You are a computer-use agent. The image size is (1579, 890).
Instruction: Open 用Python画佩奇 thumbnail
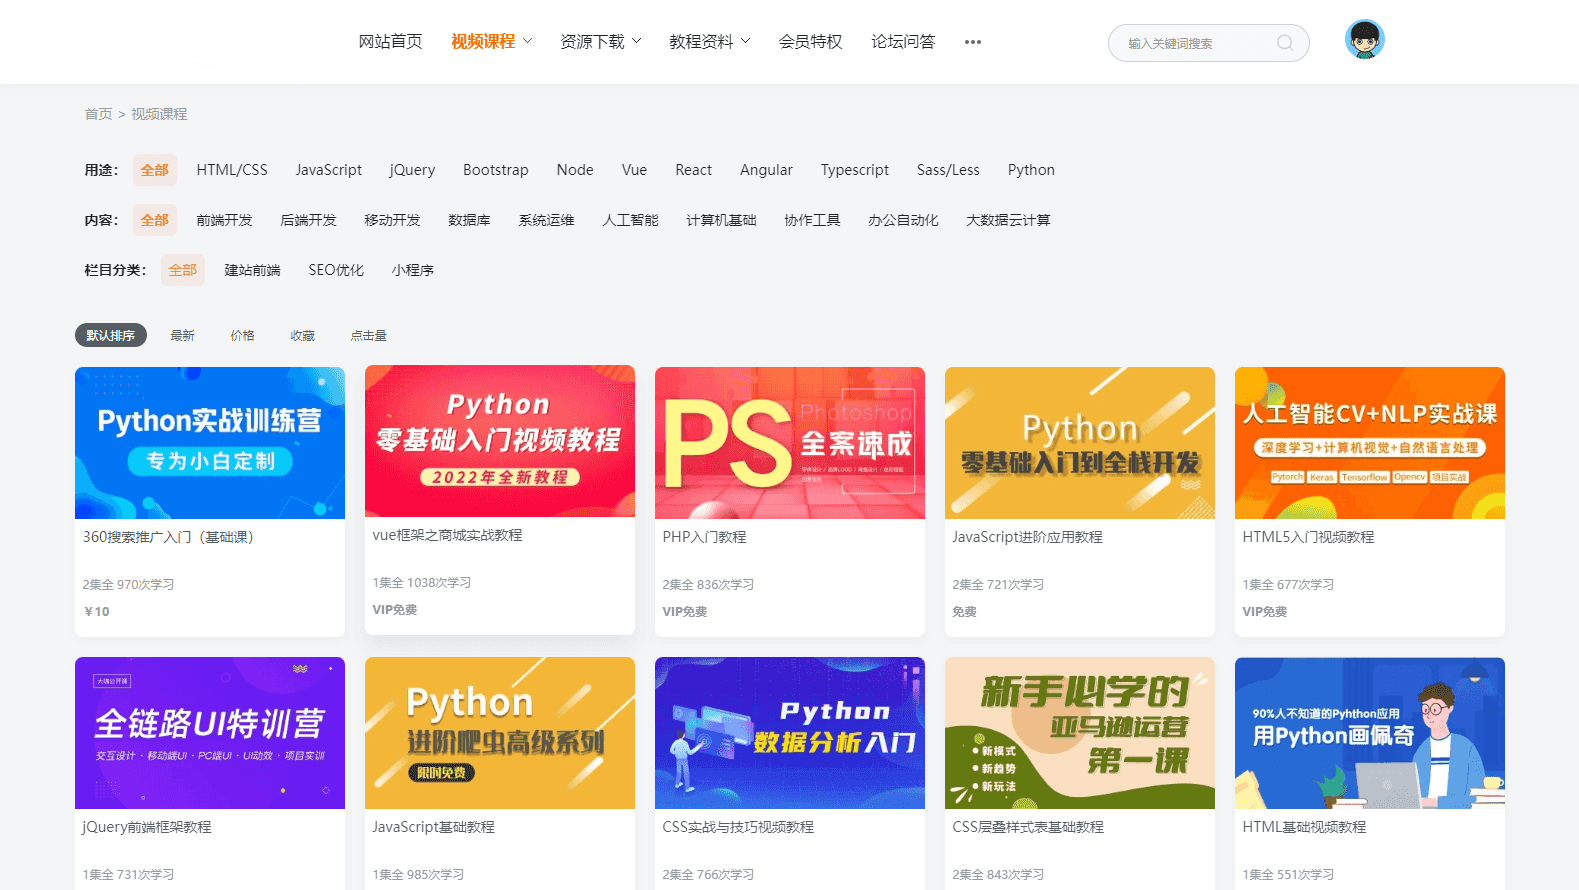1370,733
